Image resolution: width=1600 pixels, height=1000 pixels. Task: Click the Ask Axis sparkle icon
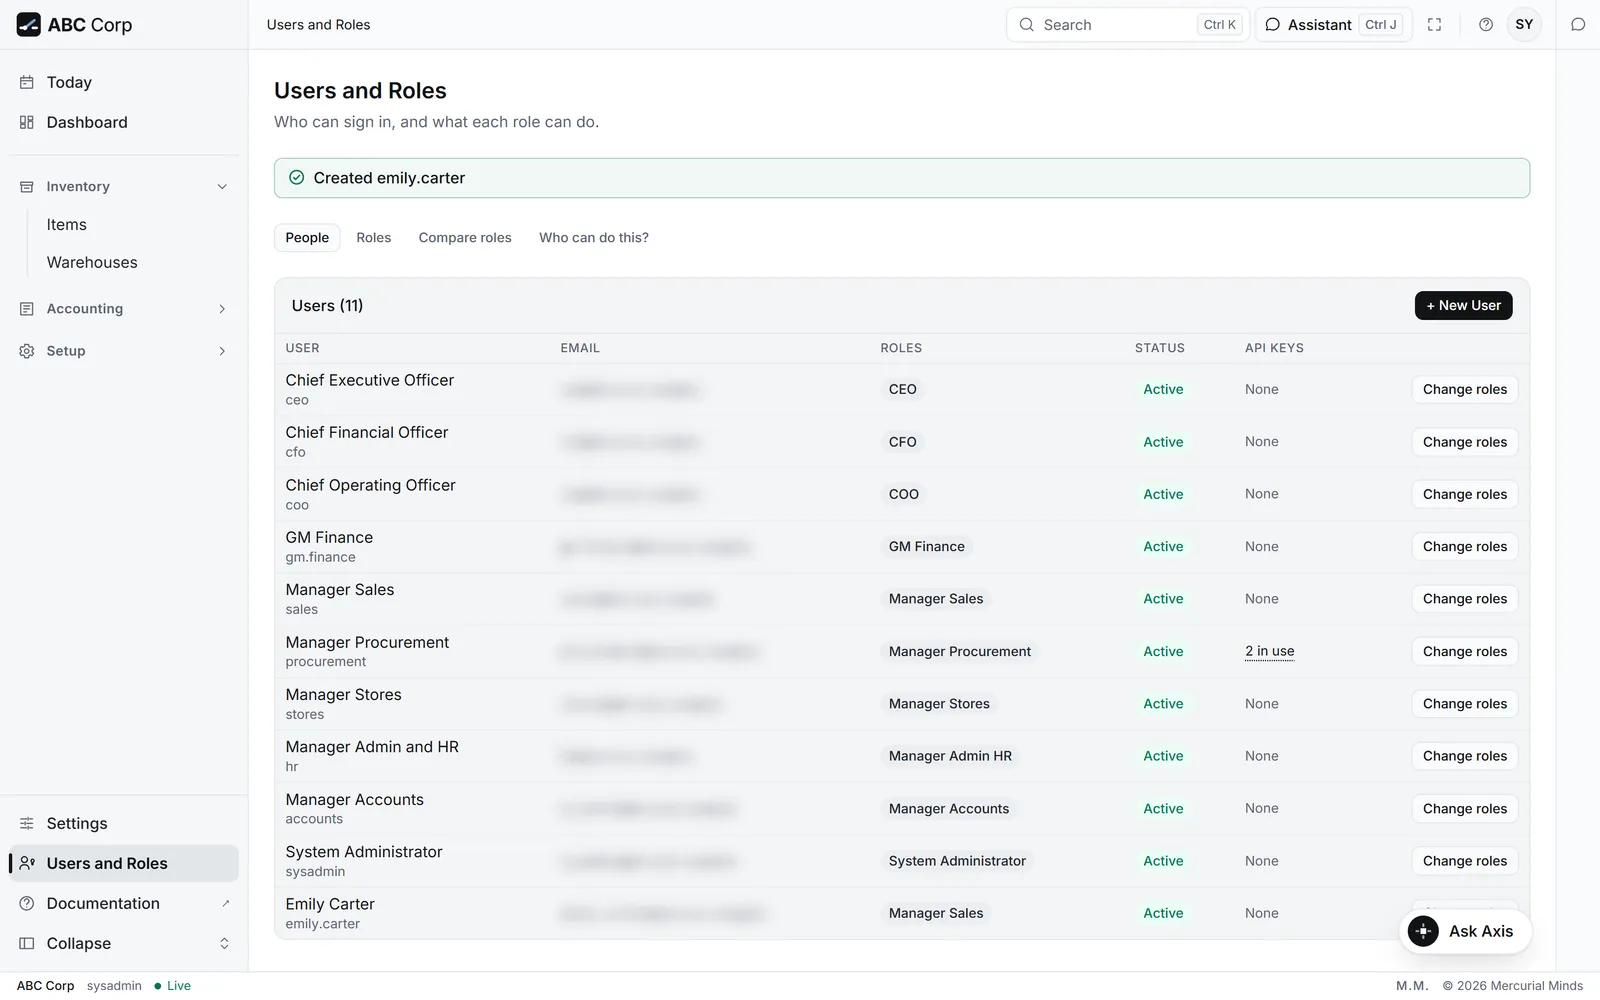point(1423,931)
